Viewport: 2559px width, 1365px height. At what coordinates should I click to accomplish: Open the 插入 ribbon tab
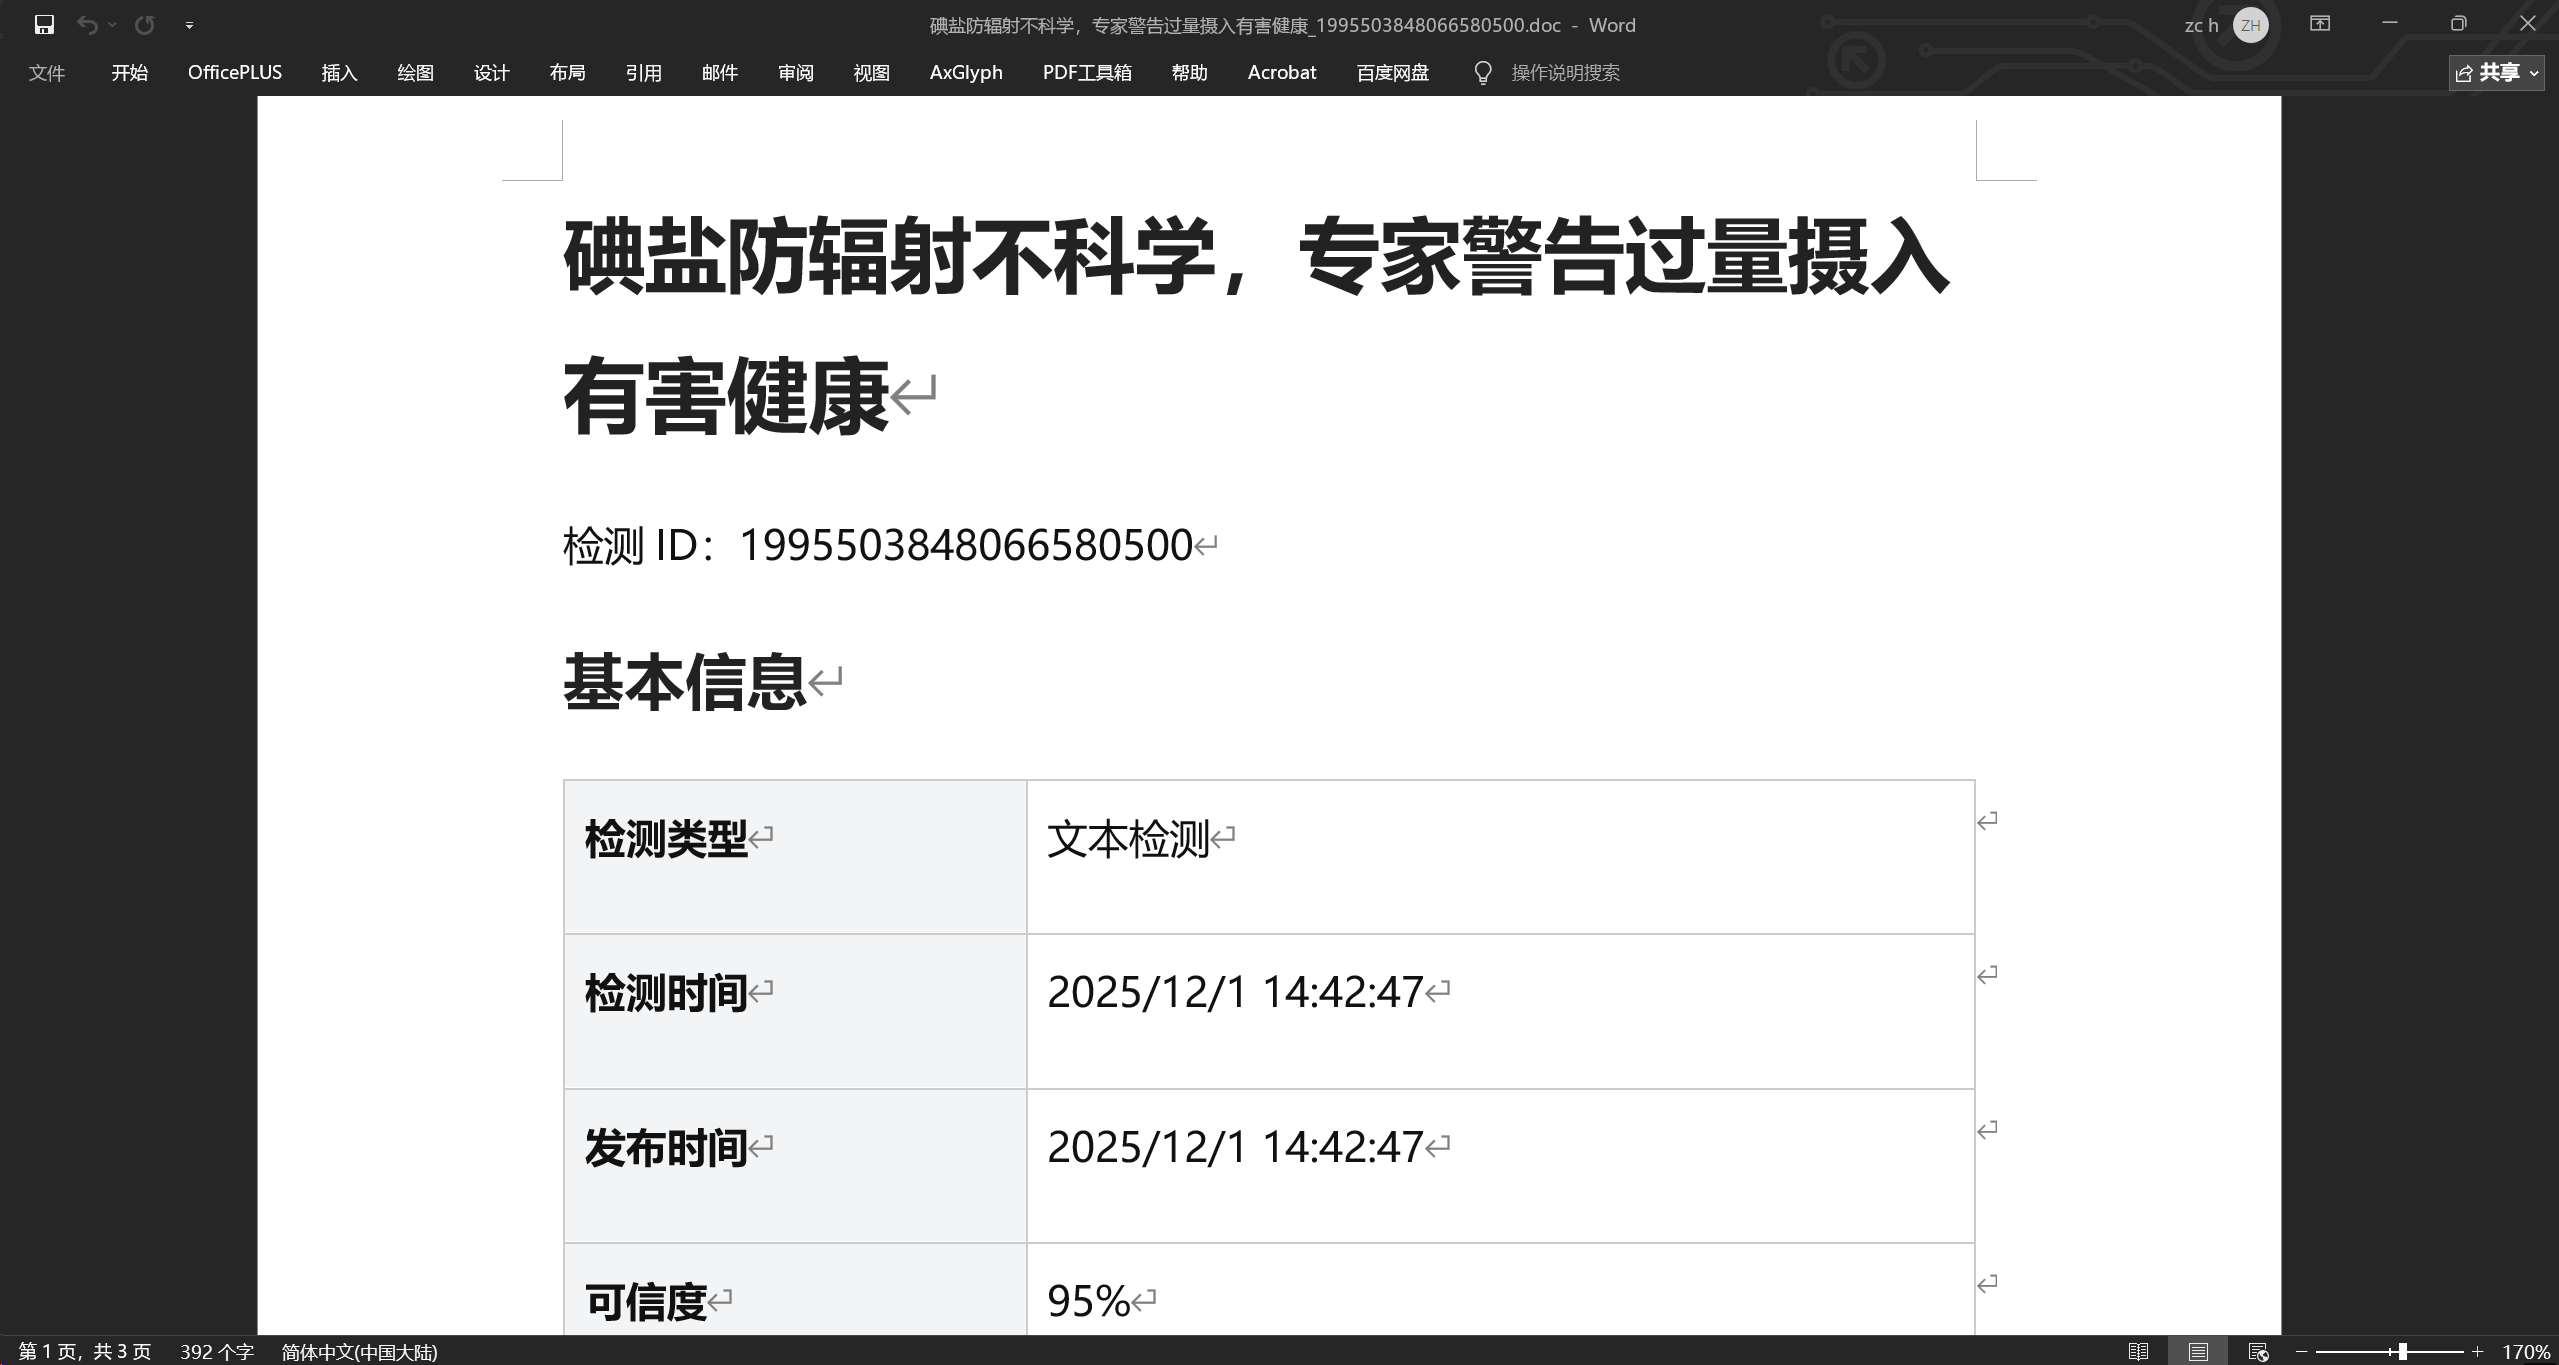339,73
